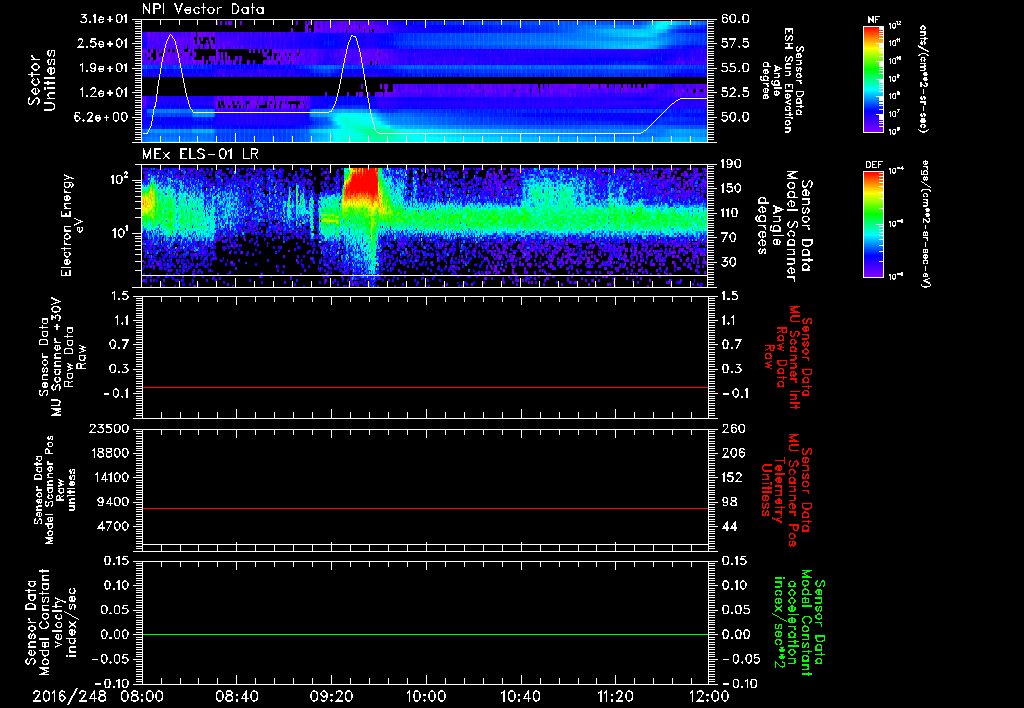
Task: Pick a color on the DEF colorbar
Action: [x=873, y=224]
